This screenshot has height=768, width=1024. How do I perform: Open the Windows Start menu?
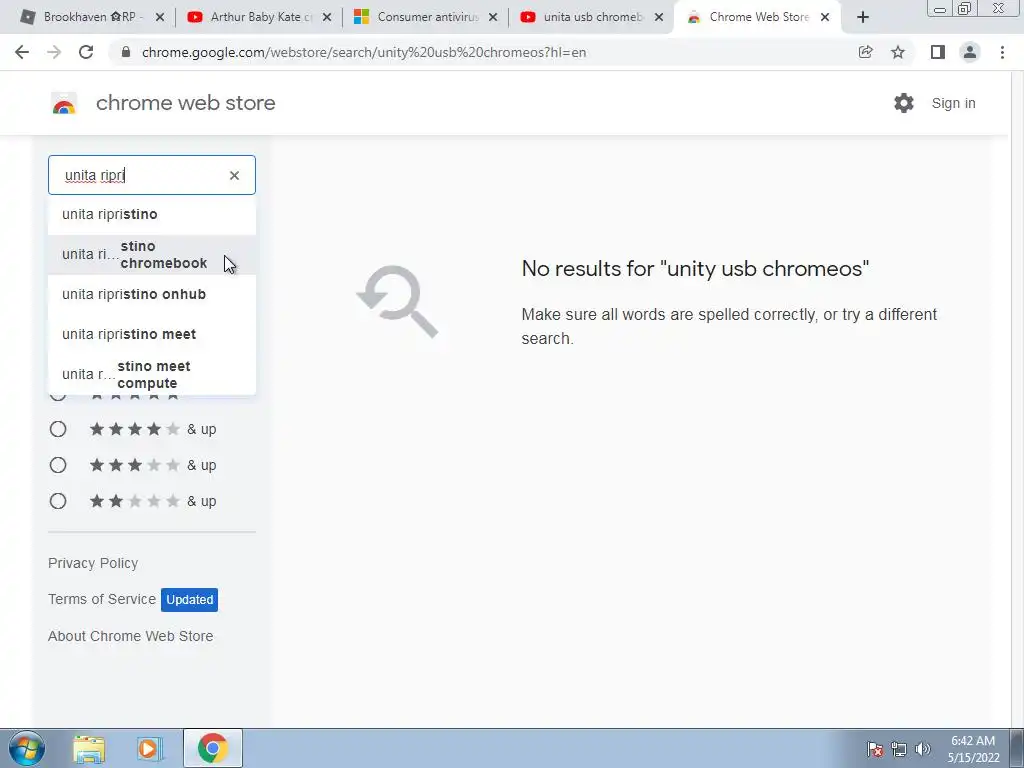26,748
